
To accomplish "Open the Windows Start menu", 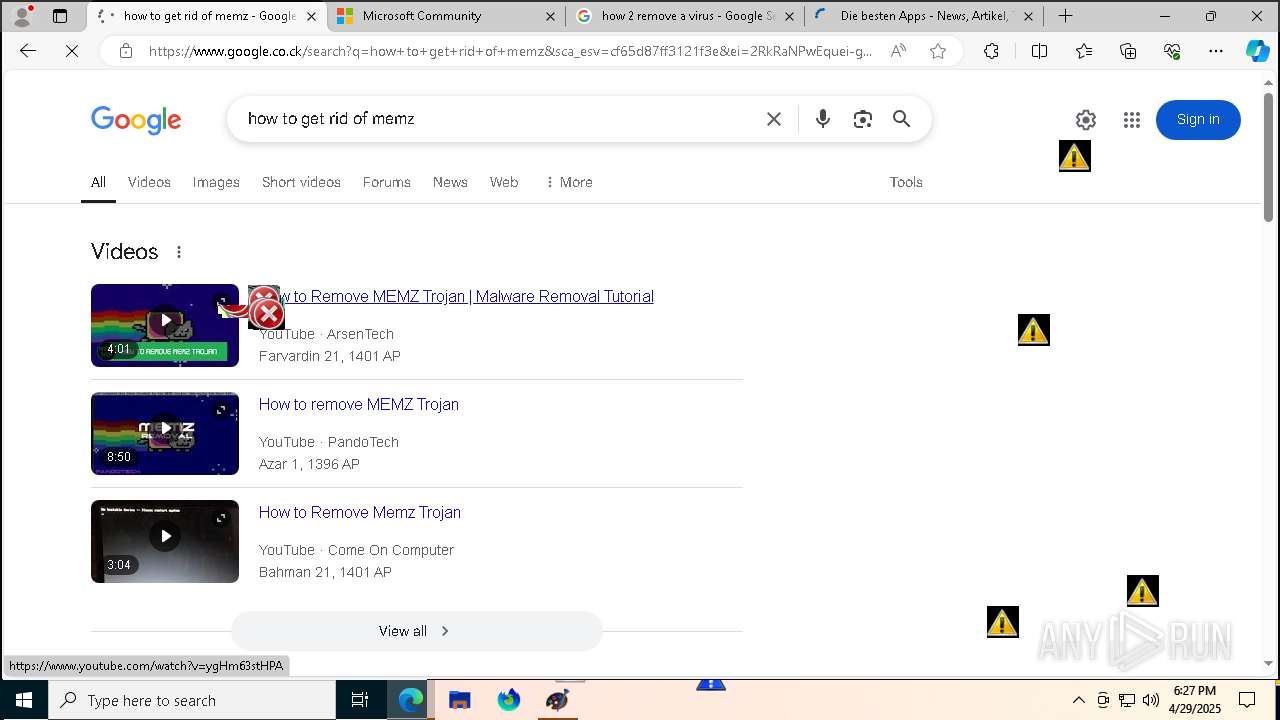I will click(24, 700).
